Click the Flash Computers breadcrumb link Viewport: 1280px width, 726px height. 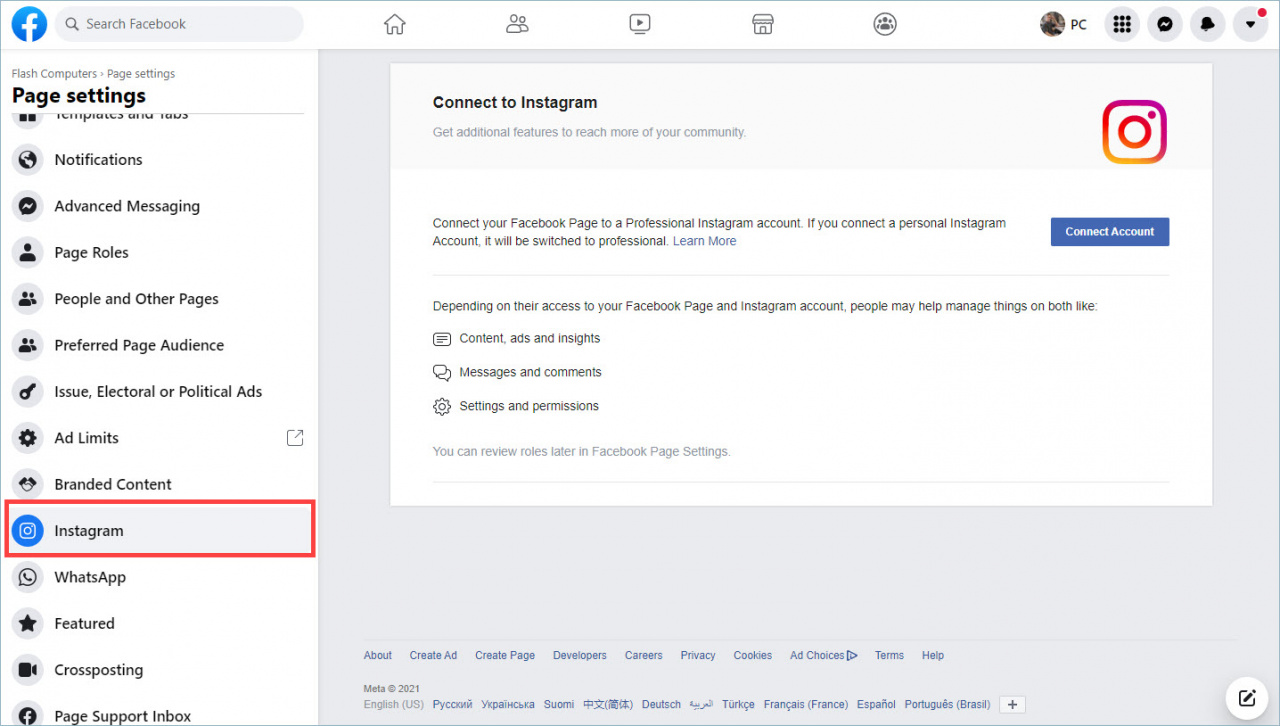(x=54, y=74)
